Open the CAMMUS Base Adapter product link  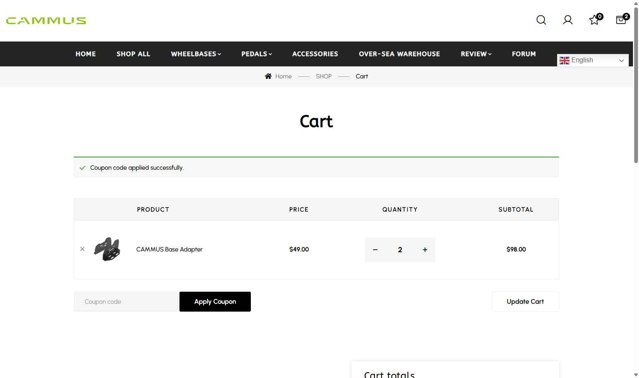click(169, 249)
